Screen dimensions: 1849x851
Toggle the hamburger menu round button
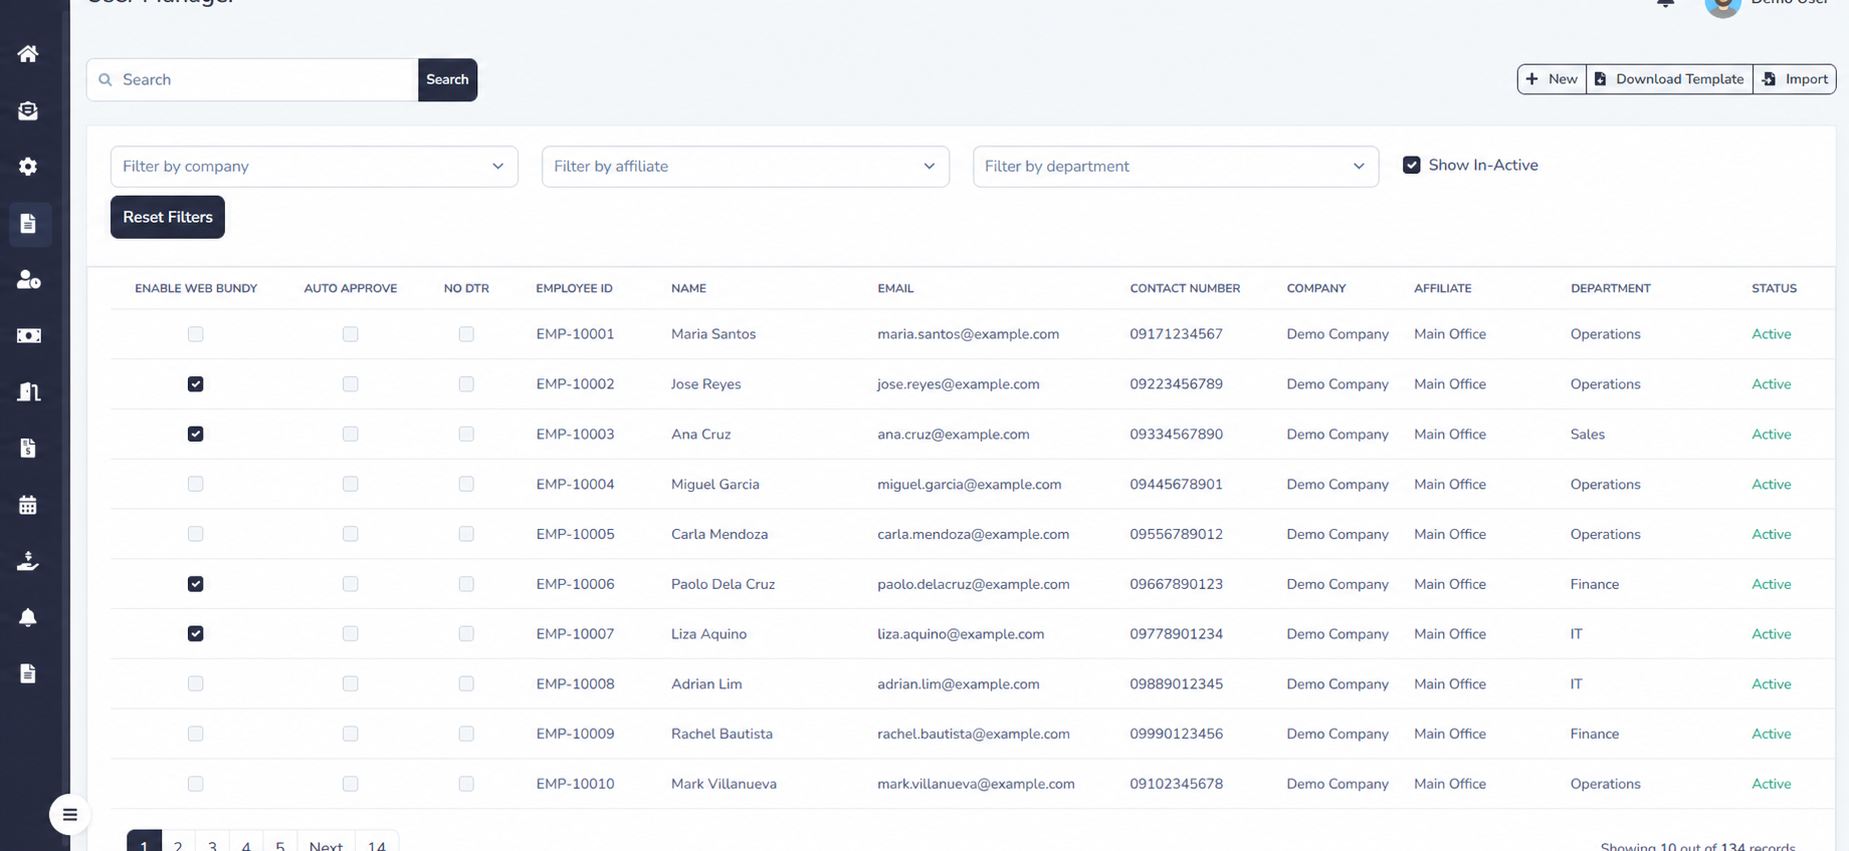(x=70, y=814)
